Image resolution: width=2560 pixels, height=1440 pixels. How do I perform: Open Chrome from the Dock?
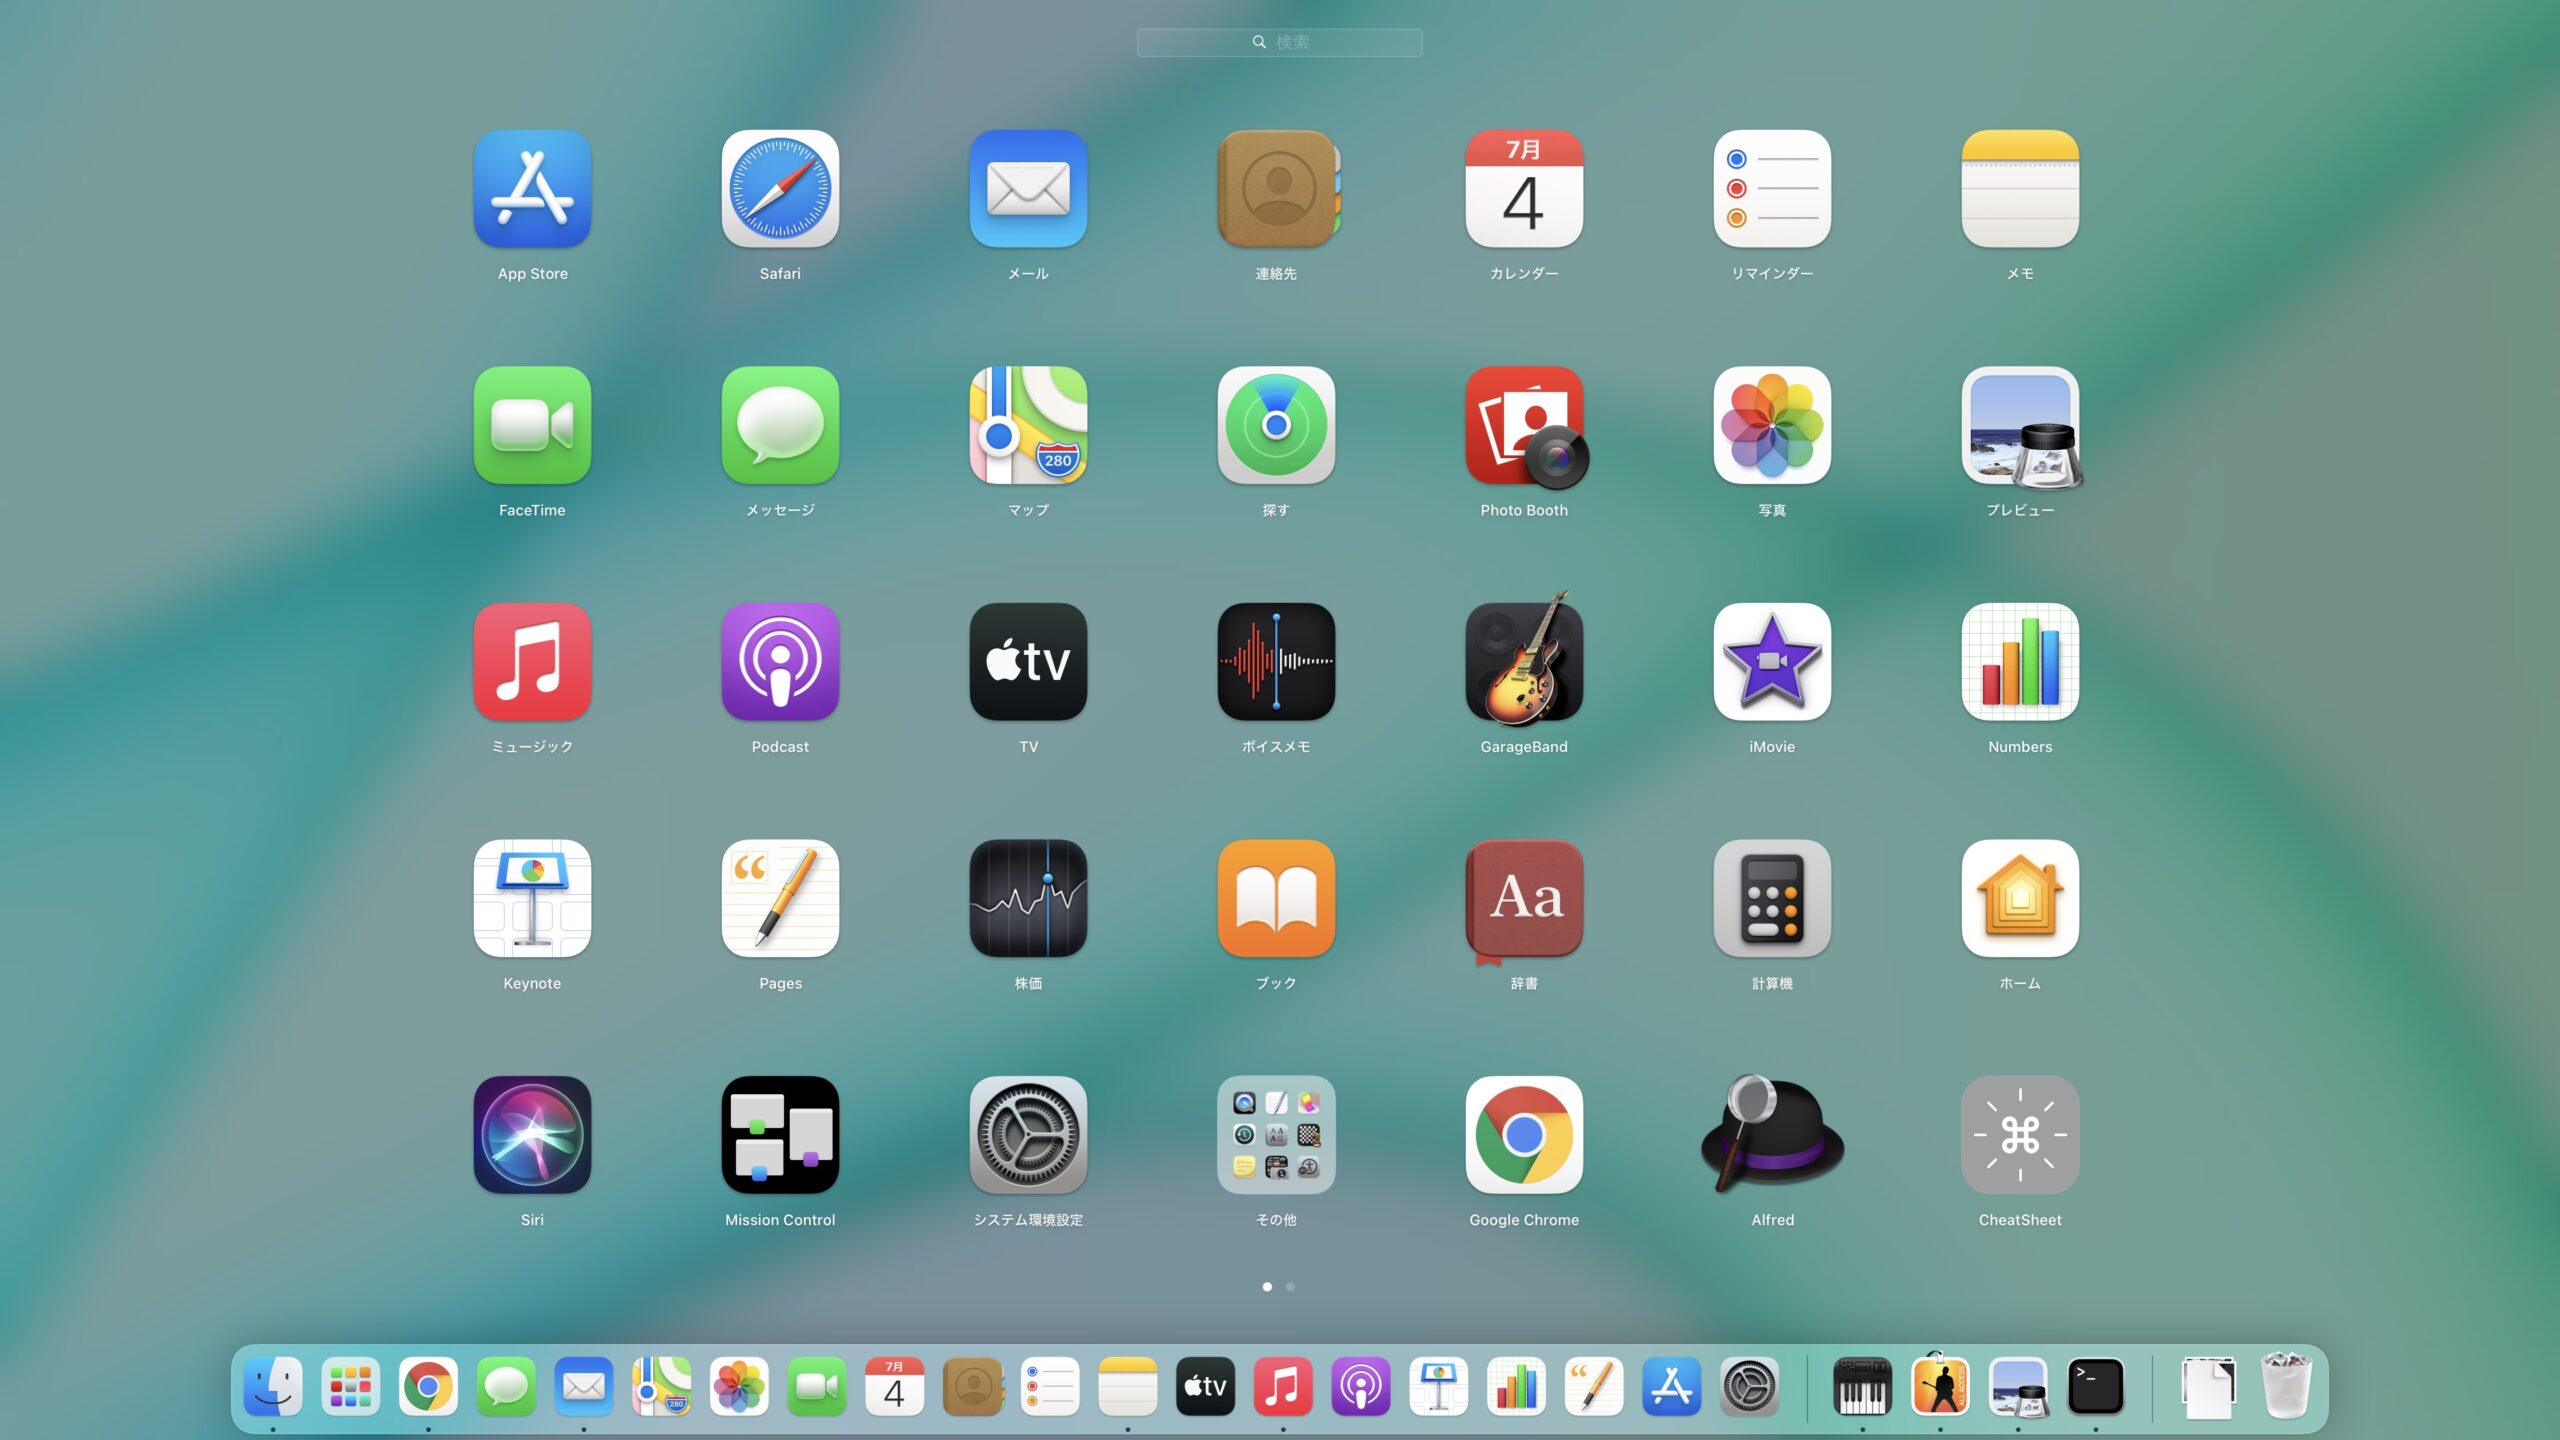[x=428, y=1387]
